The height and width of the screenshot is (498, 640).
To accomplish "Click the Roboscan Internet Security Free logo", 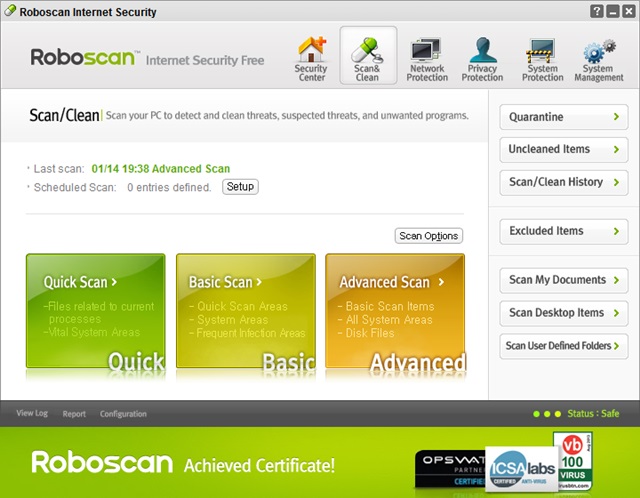I will tap(147, 58).
